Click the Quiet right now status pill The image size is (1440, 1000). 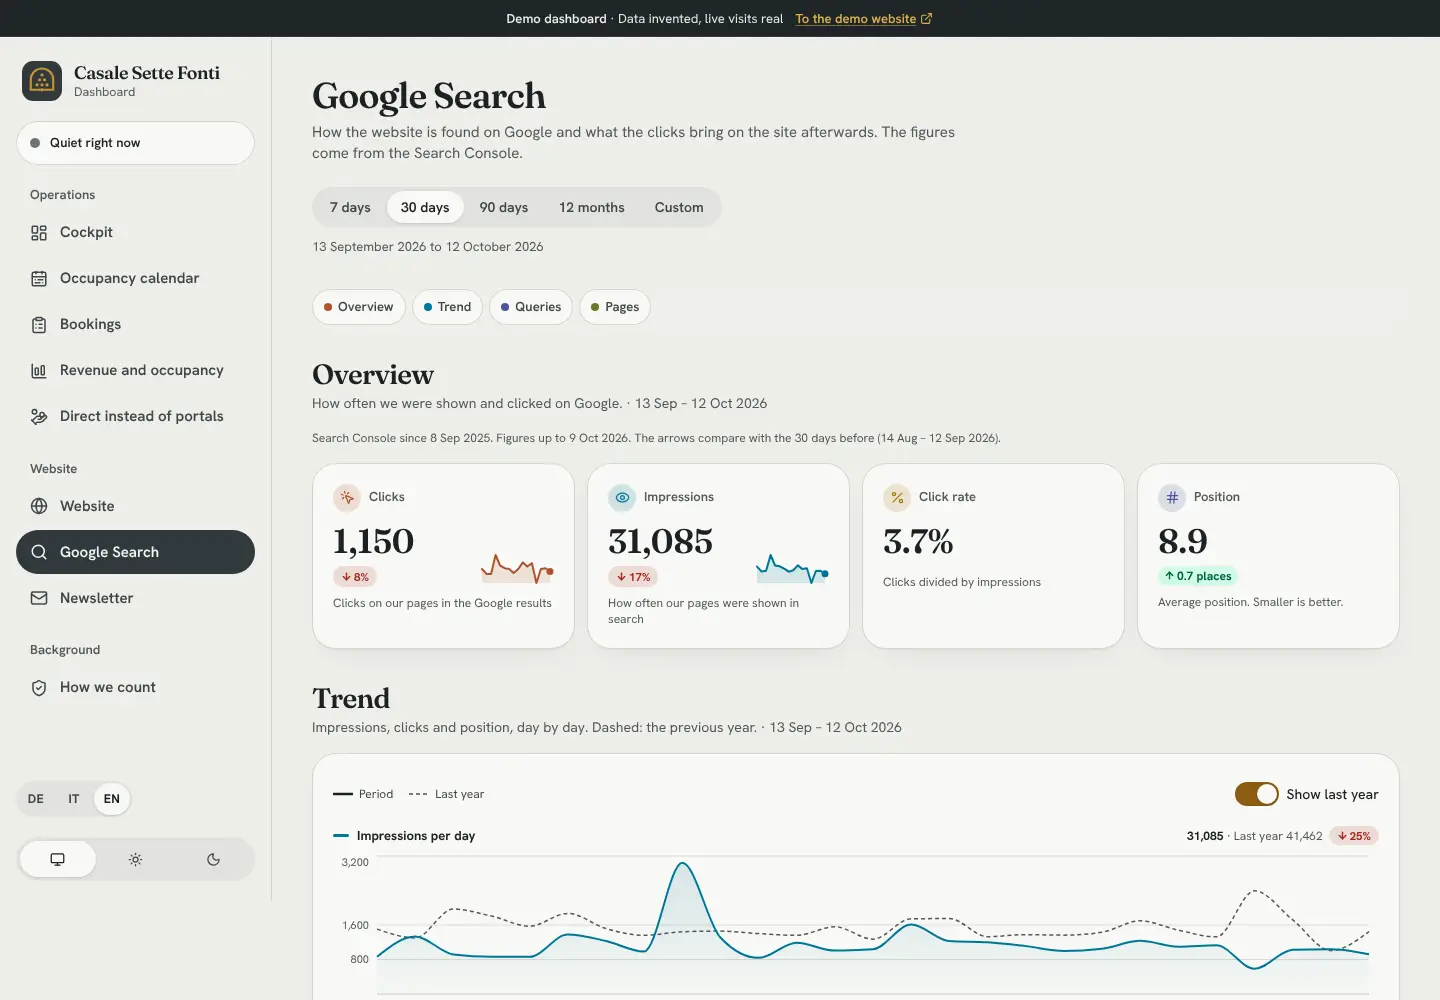[135, 143]
